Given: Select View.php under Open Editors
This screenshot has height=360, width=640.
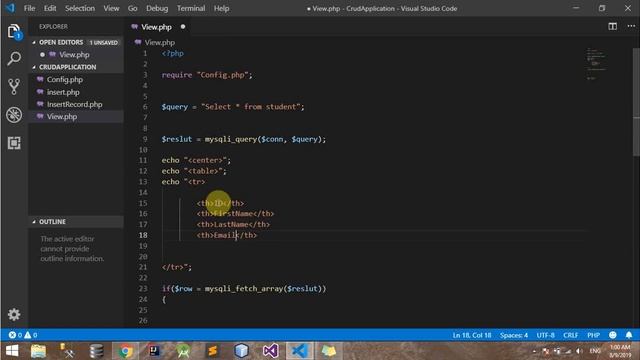Looking at the screenshot, I should [74, 55].
